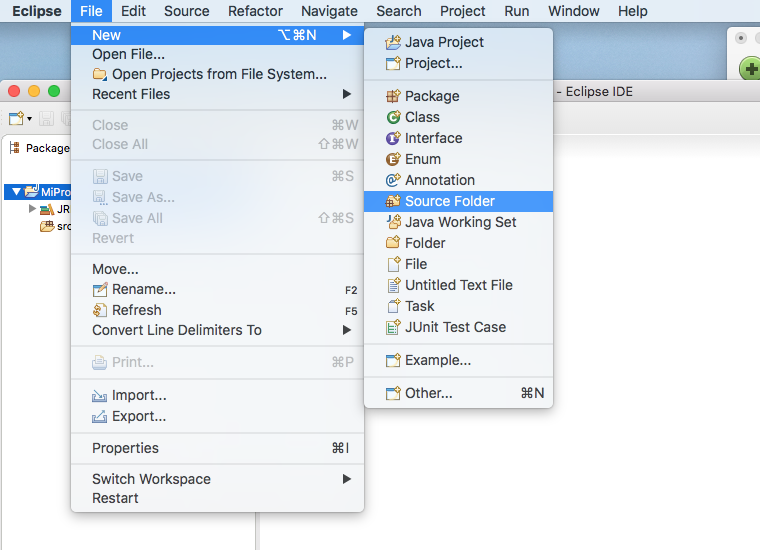Image resolution: width=760 pixels, height=550 pixels.
Task: Expand the MiPro project tree node
Action: tap(17, 192)
